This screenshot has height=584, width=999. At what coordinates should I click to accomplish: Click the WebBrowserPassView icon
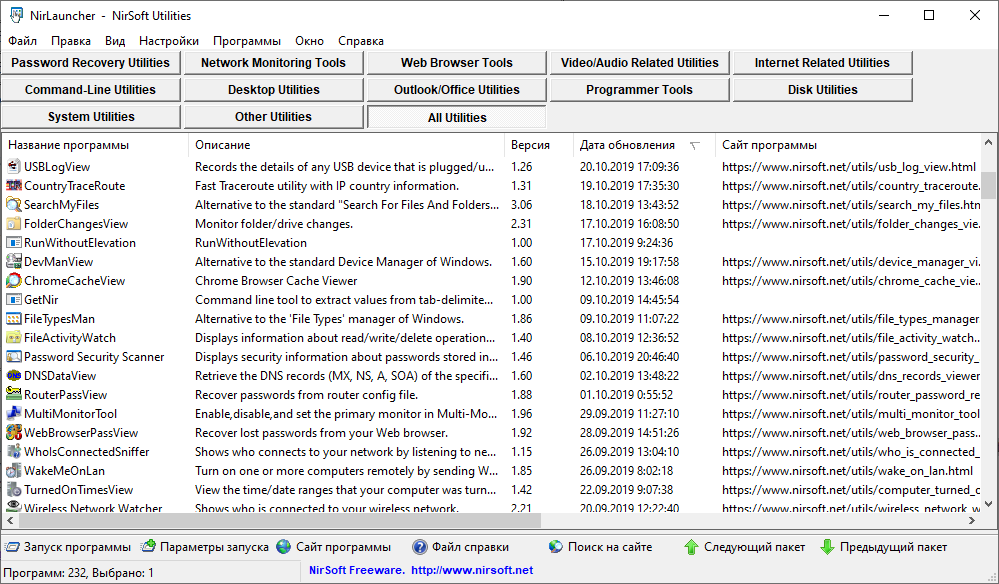[x=13, y=433]
